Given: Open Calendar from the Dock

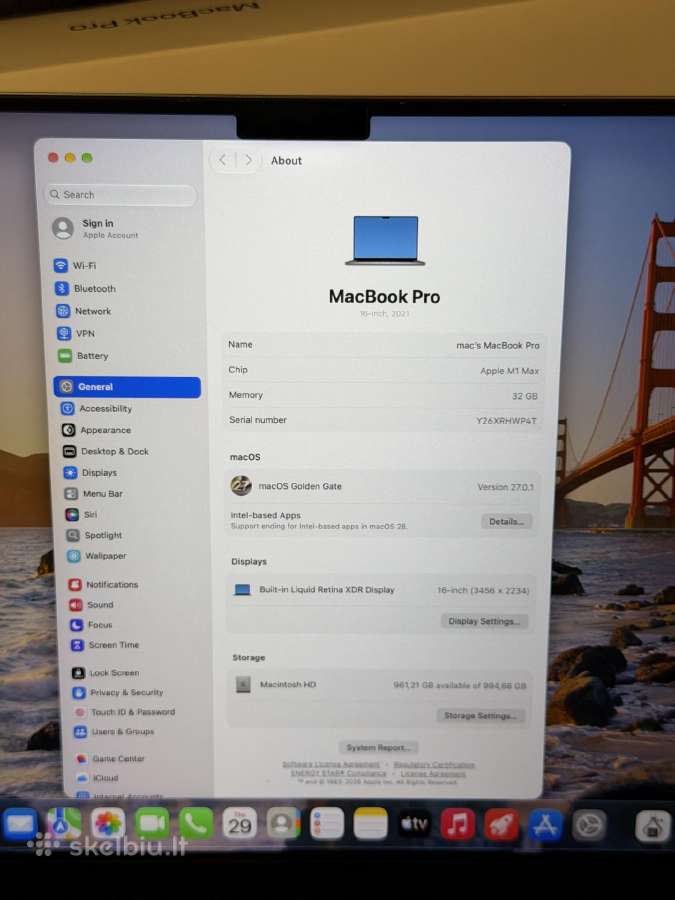Looking at the screenshot, I should coord(239,824).
